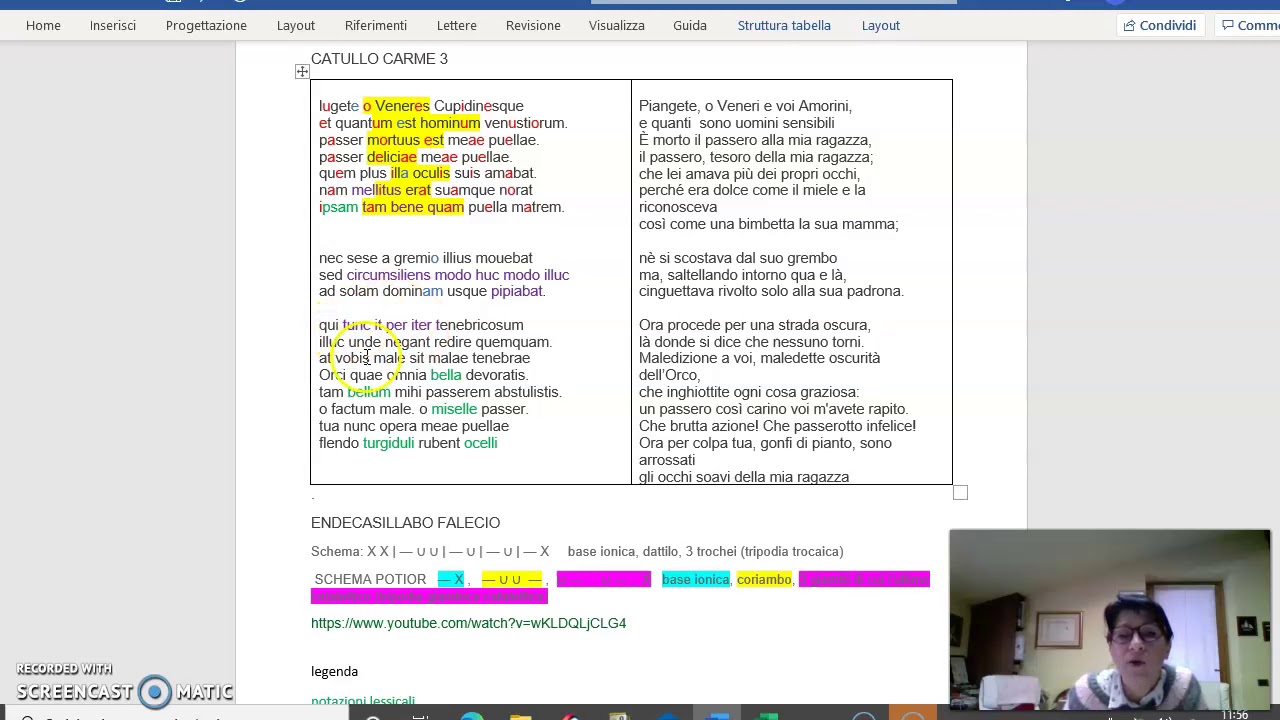1280x720 pixels.
Task: Open Microsoft Edge from the taskbar
Action: [472, 716]
